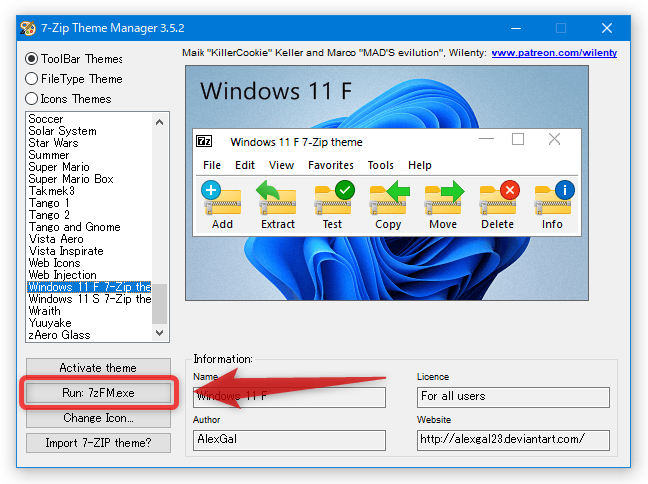Click the theme list scroll up arrow
This screenshot has width=648, height=484.
(x=160, y=122)
